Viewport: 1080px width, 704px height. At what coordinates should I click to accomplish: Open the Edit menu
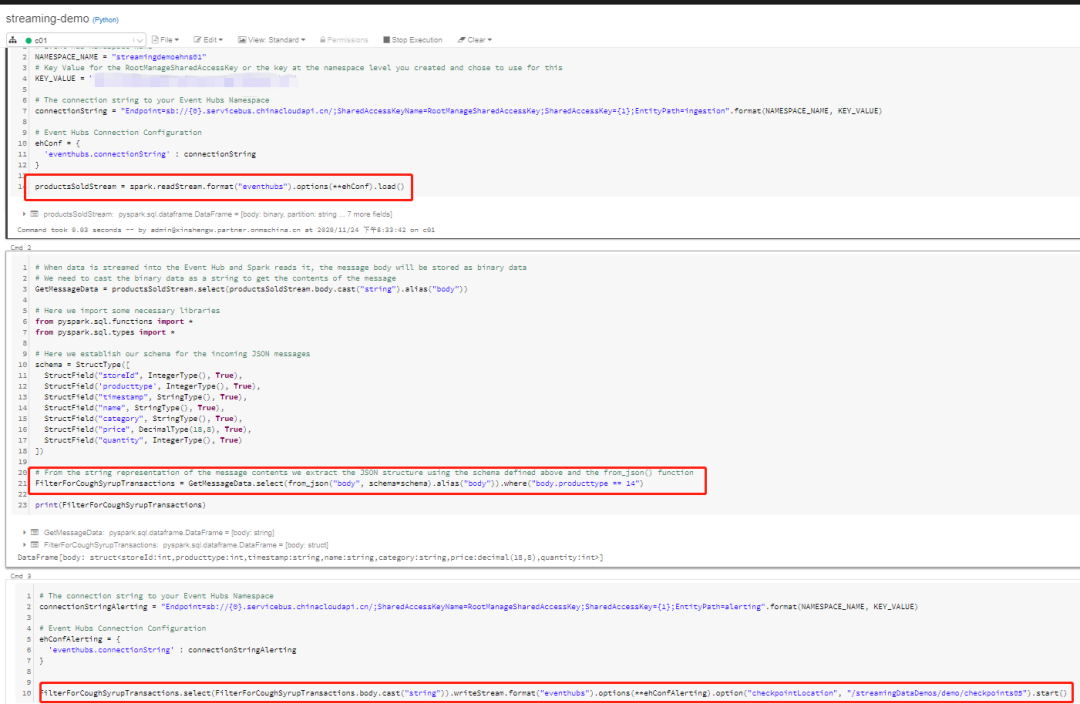point(208,40)
